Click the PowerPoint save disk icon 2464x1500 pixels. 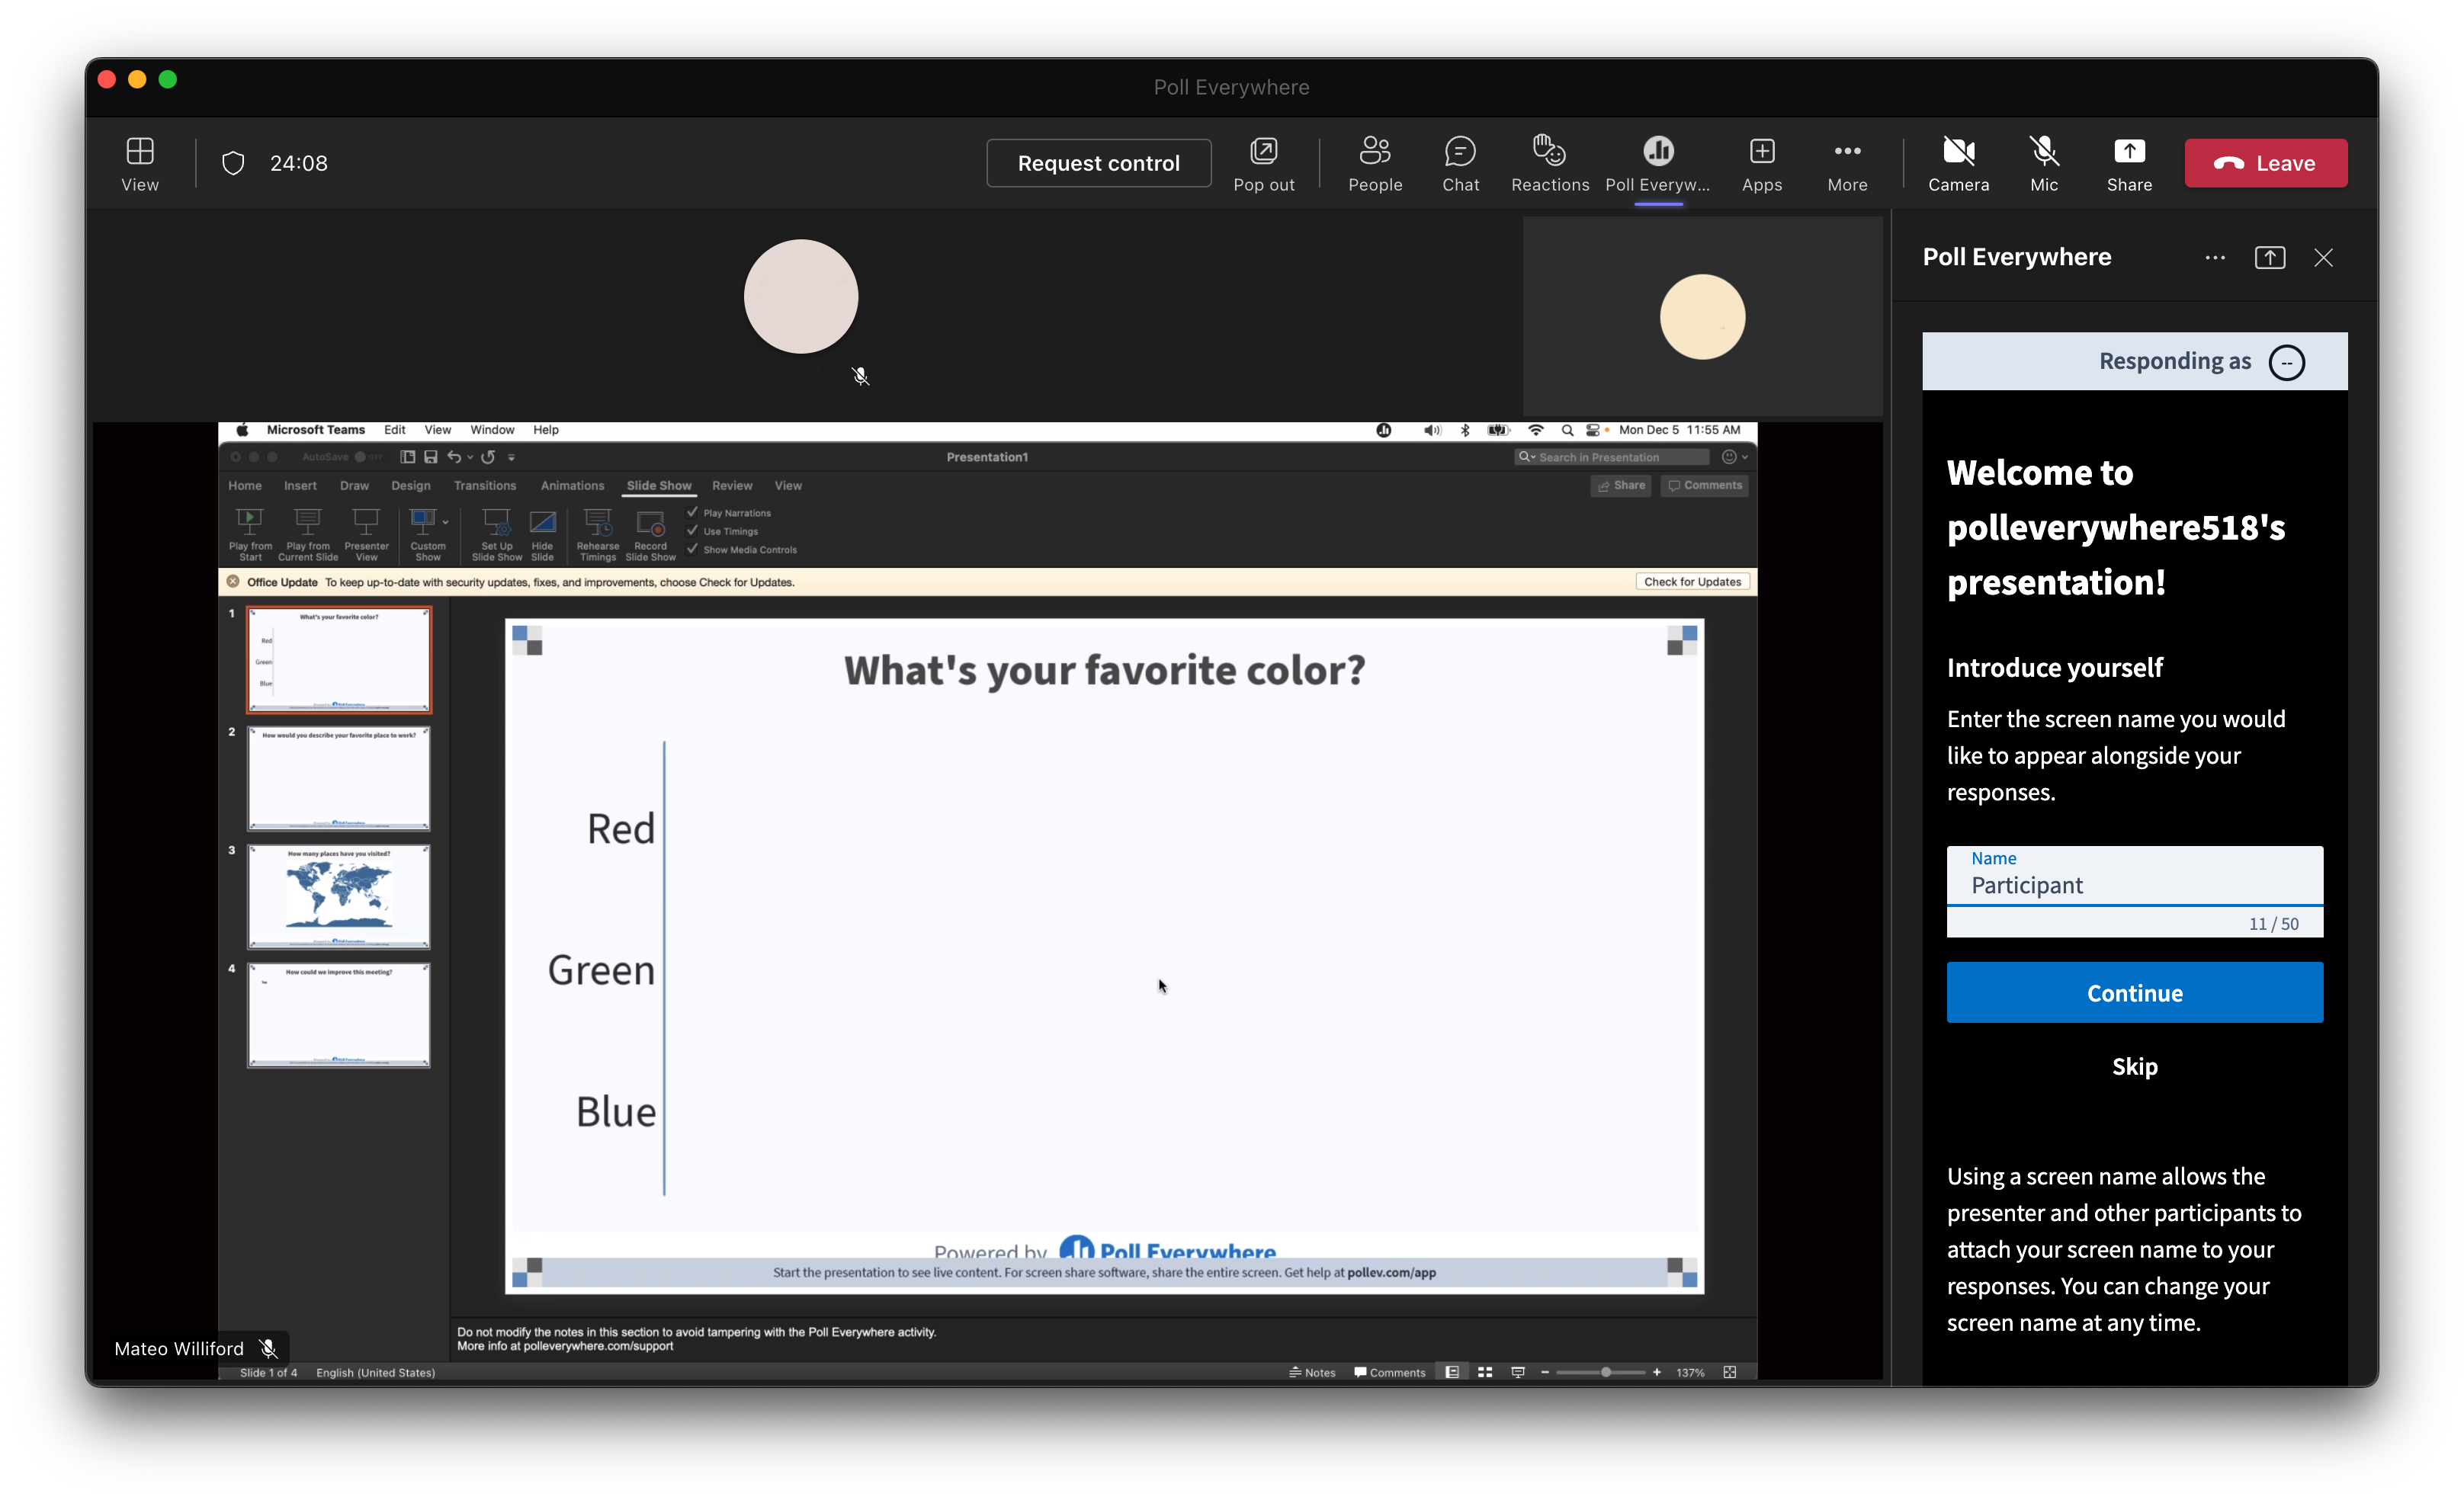tap(431, 457)
